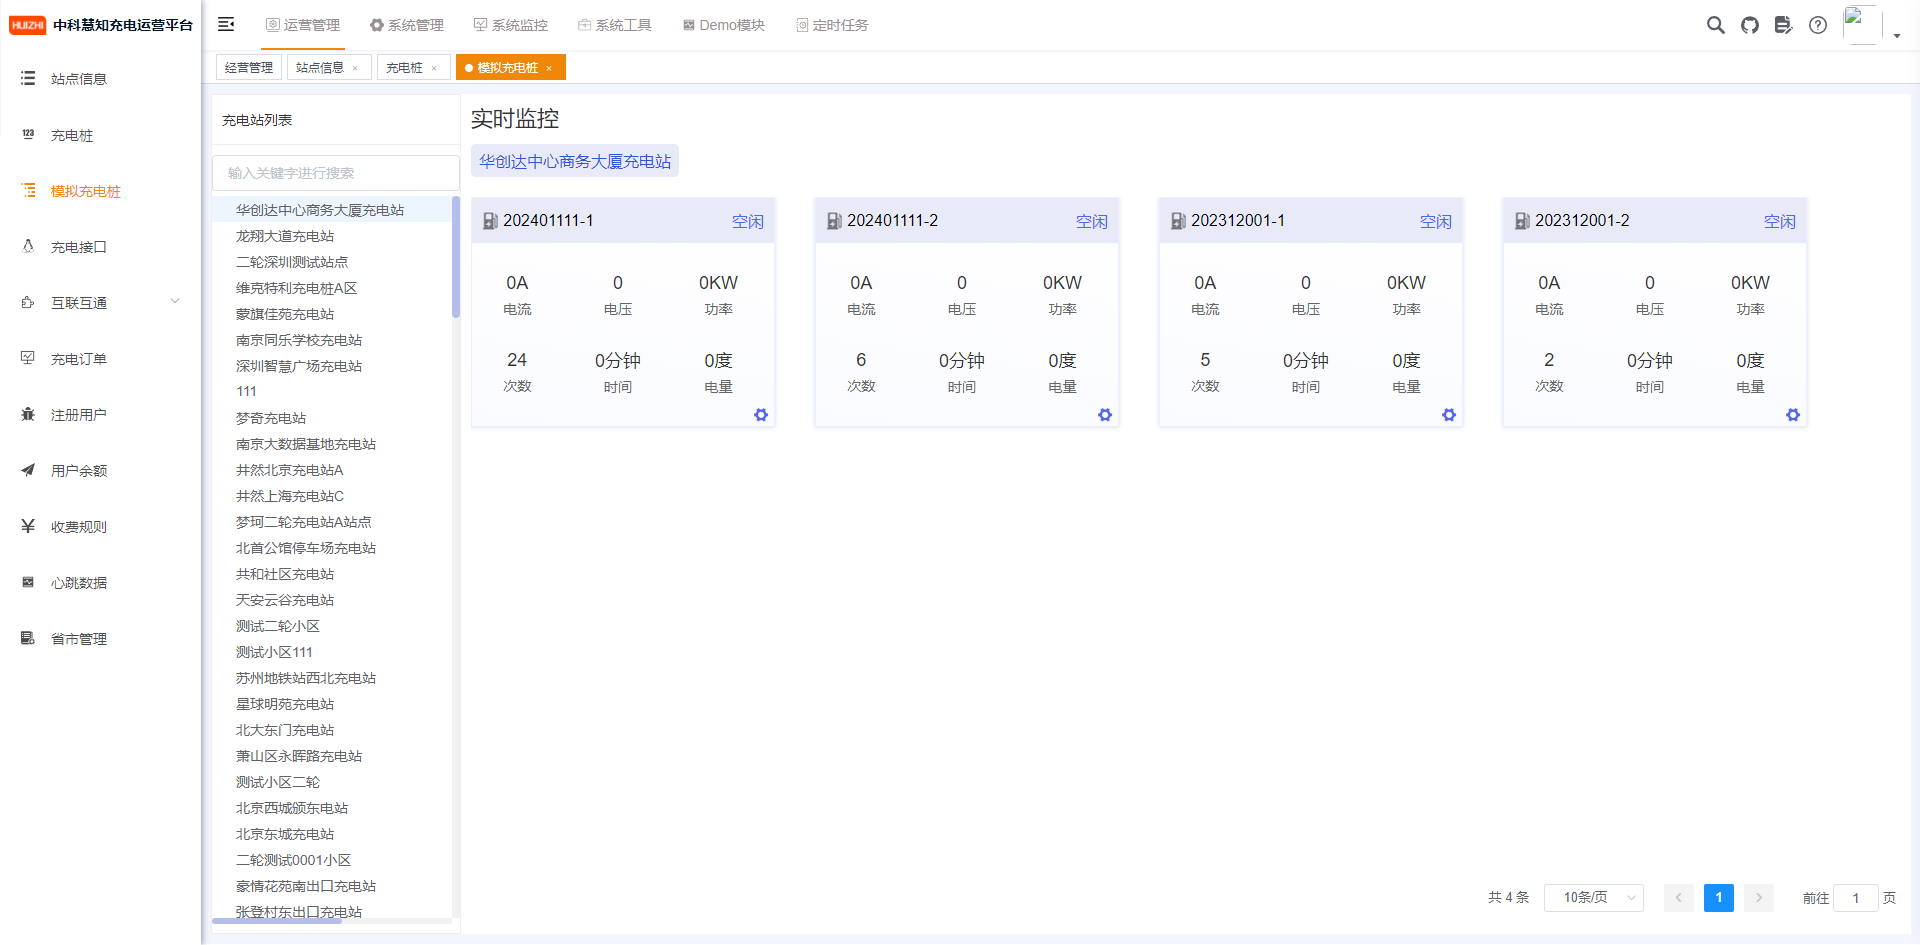Open settings gear for charger 202312001-2
Screen dimensions: 1920x945
coord(1793,415)
